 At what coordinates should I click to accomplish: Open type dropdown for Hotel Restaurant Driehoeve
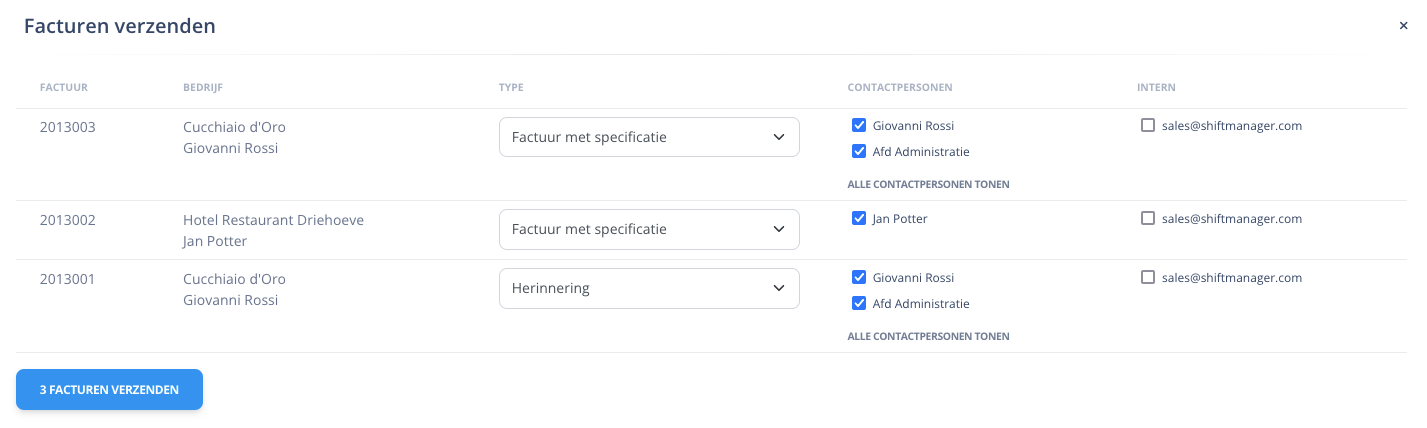(x=649, y=229)
